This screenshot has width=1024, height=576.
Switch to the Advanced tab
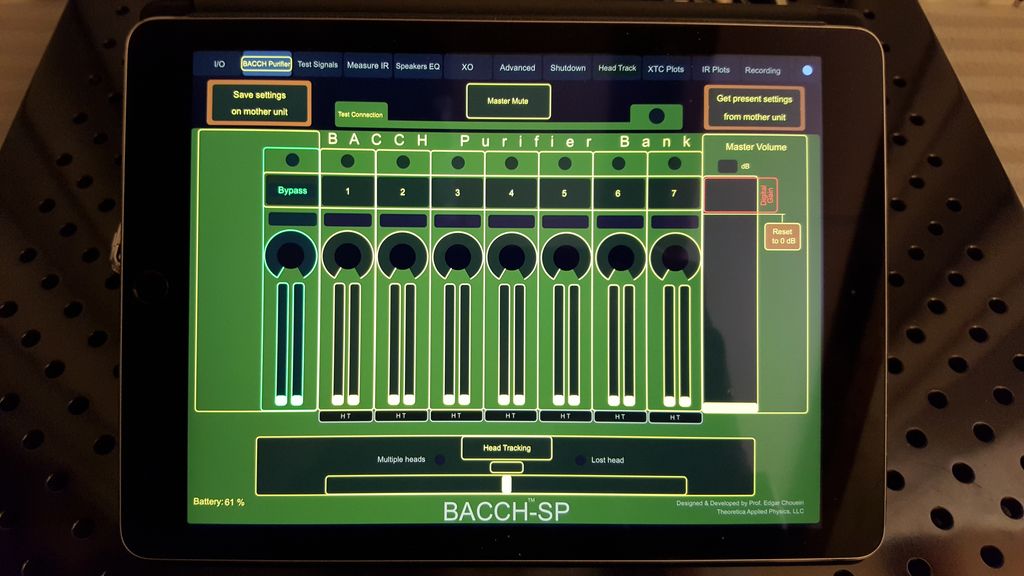click(517, 67)
